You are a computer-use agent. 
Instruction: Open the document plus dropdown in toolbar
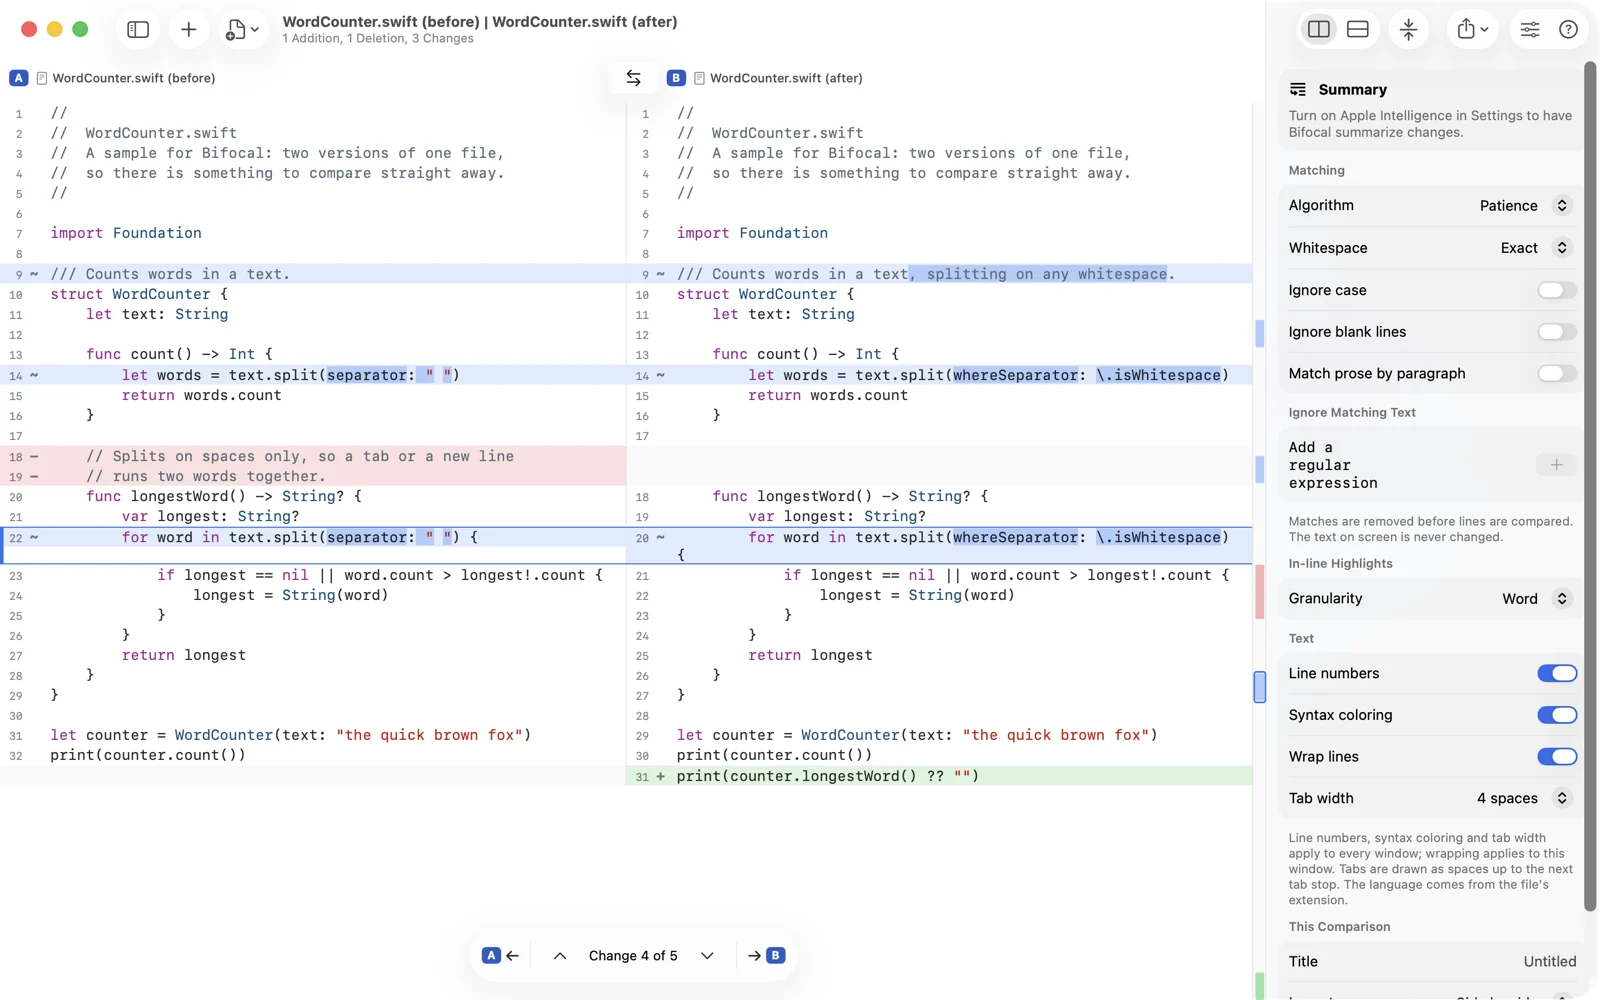click(x=242, y=30)
